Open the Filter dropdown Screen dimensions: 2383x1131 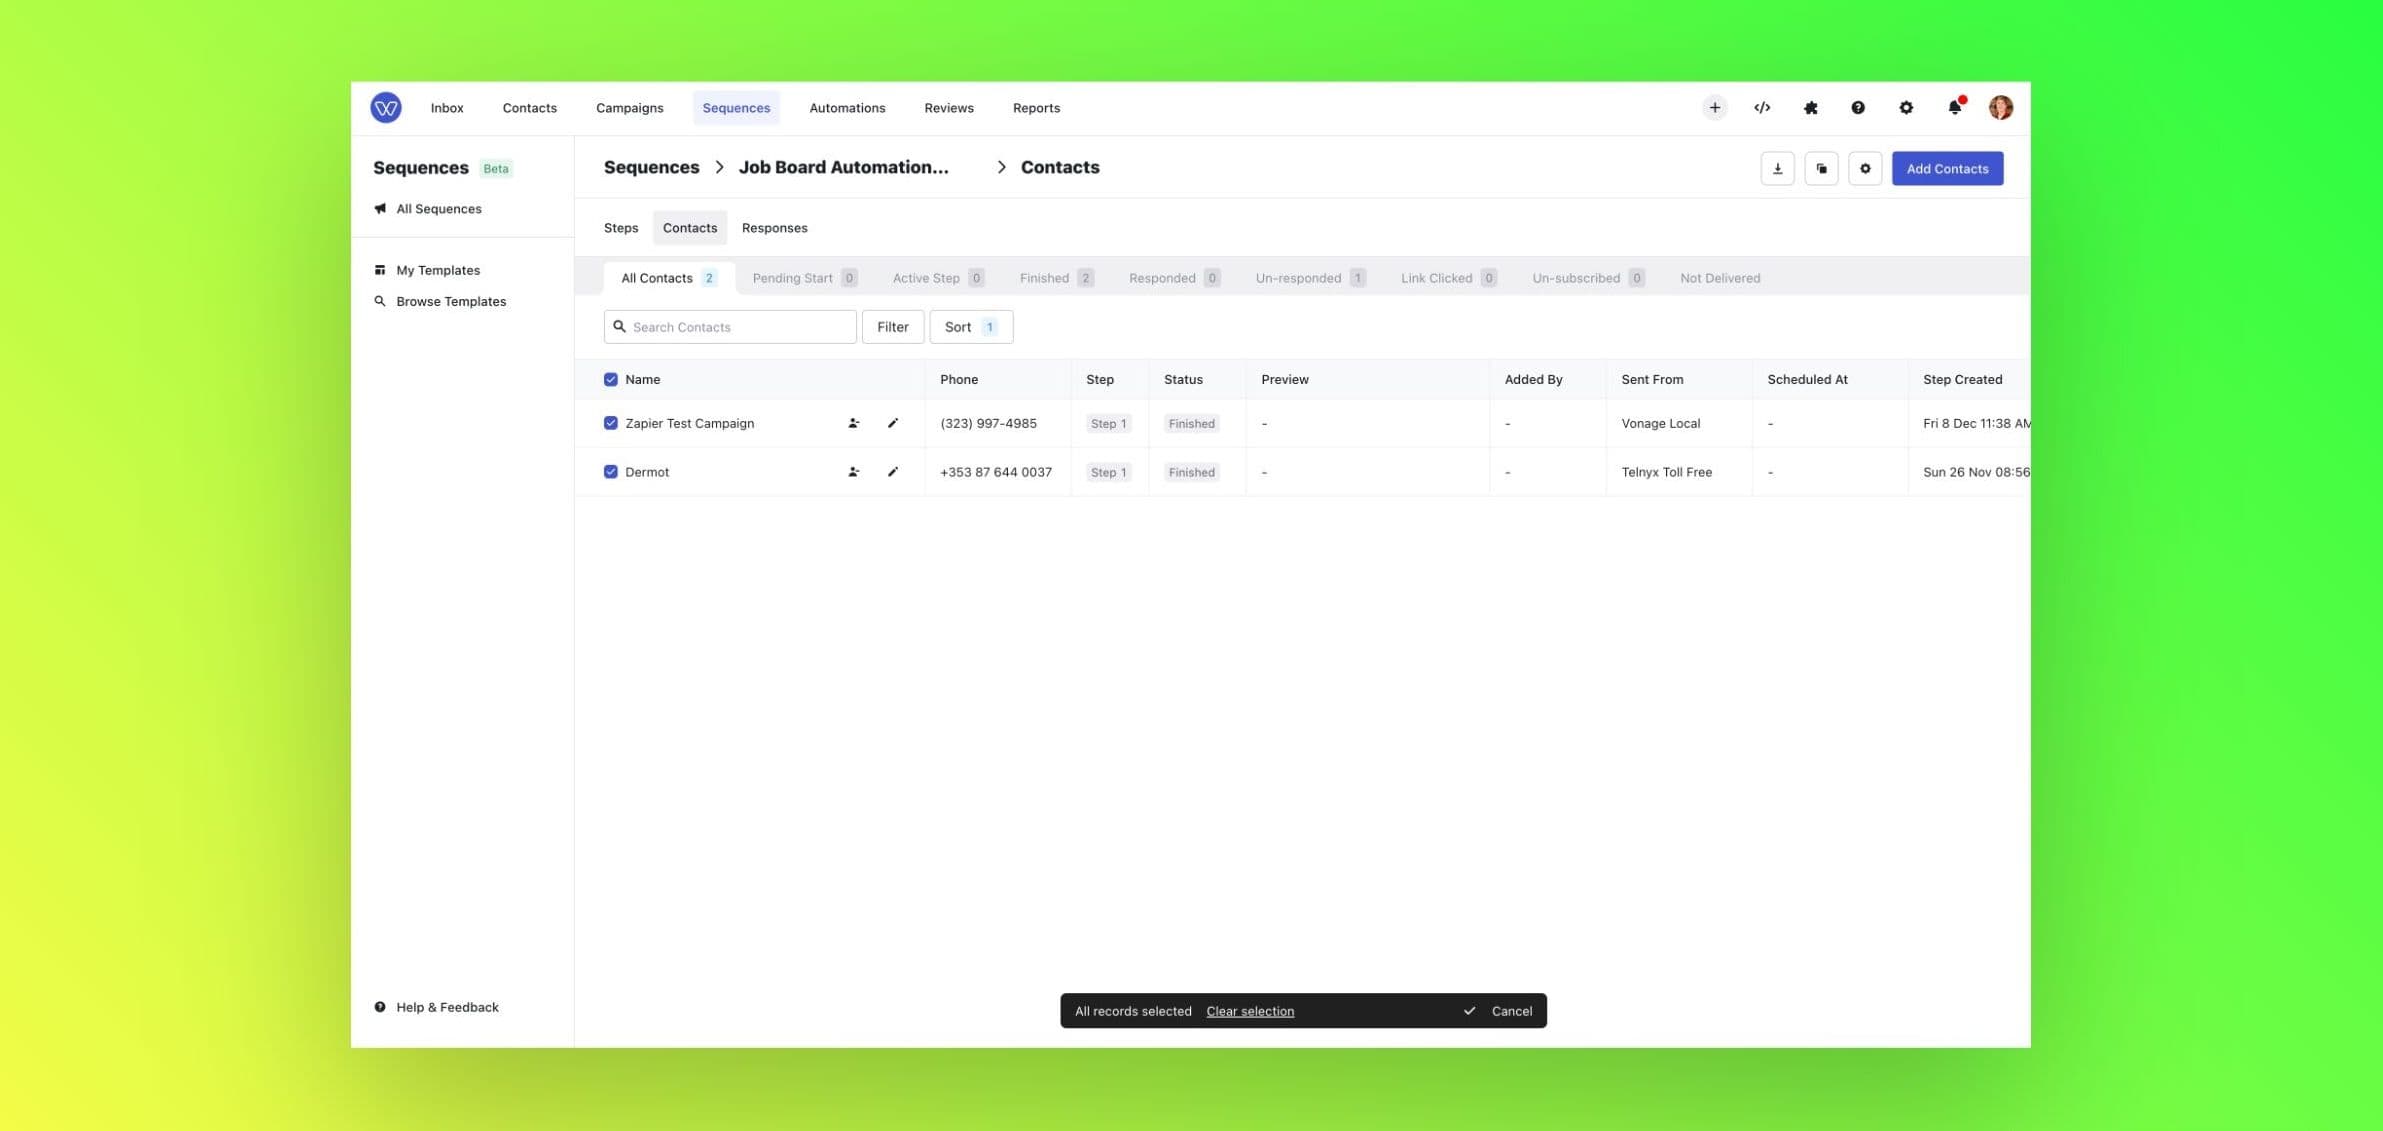893,326
